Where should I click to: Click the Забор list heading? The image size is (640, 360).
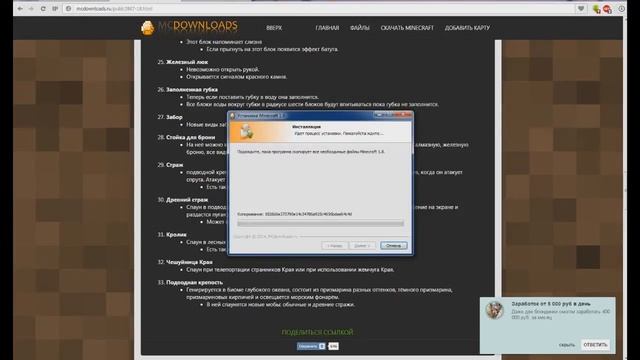(x=174, y=117)
